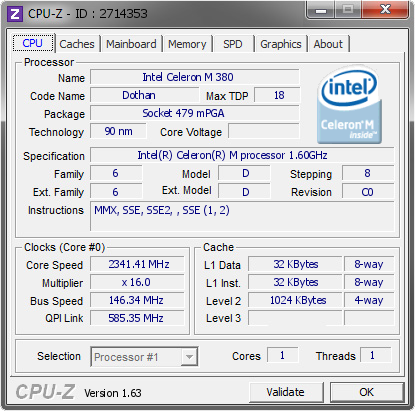Click the CPU-Z purple Z title bar icon
The width and height of the screenshot is (415, 411).
[x=15, y=14]
